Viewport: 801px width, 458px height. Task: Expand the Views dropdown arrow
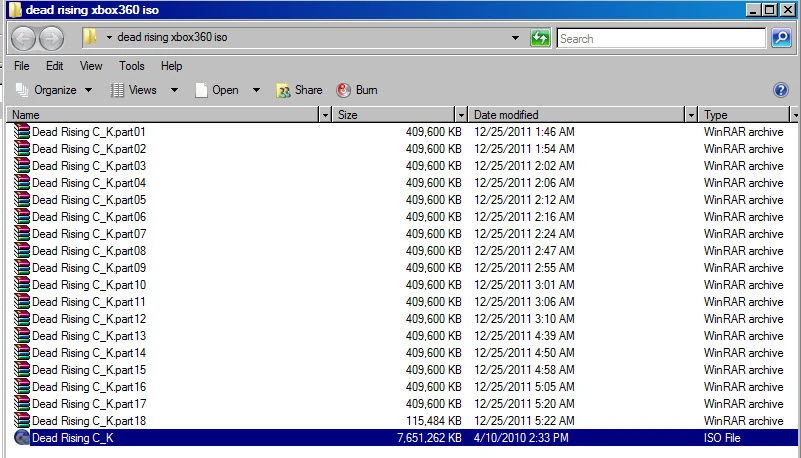tap(174, 90)
